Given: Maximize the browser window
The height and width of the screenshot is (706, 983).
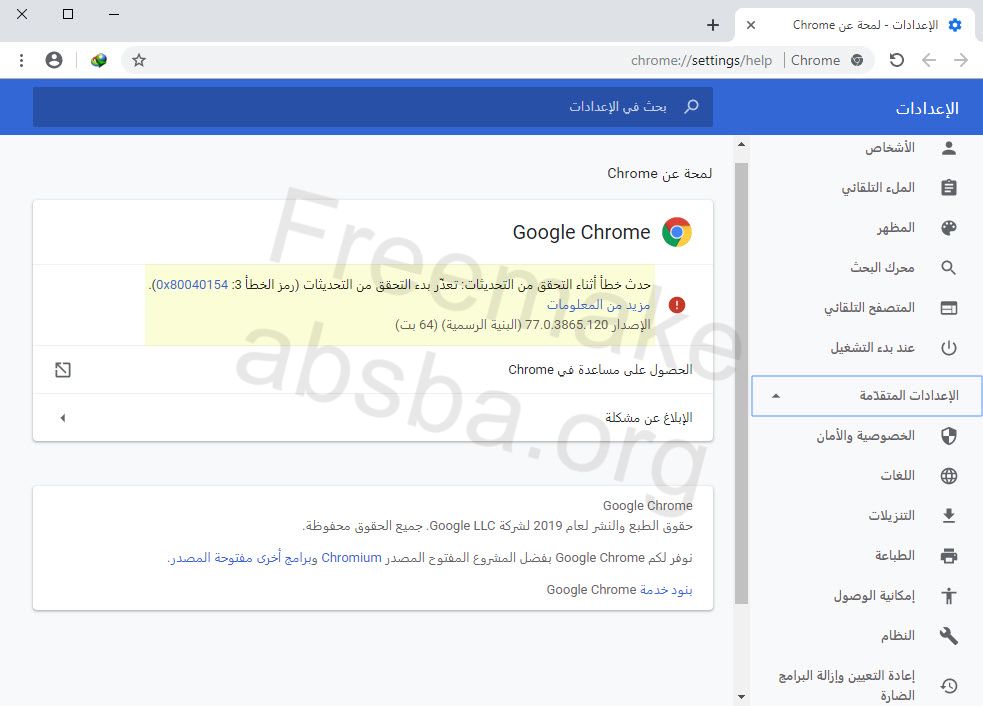Looking at the screenshot, I should click(68, 14).
